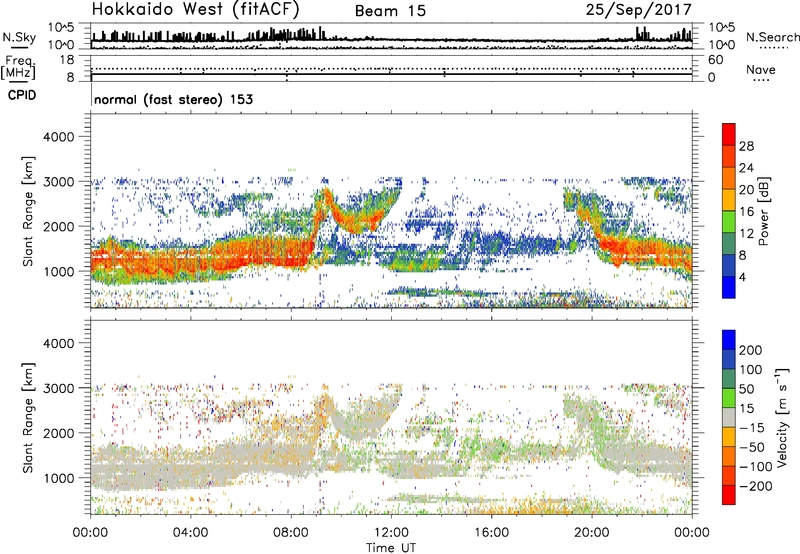Click the '1000' tick of the velocity panel

[59, 478]
